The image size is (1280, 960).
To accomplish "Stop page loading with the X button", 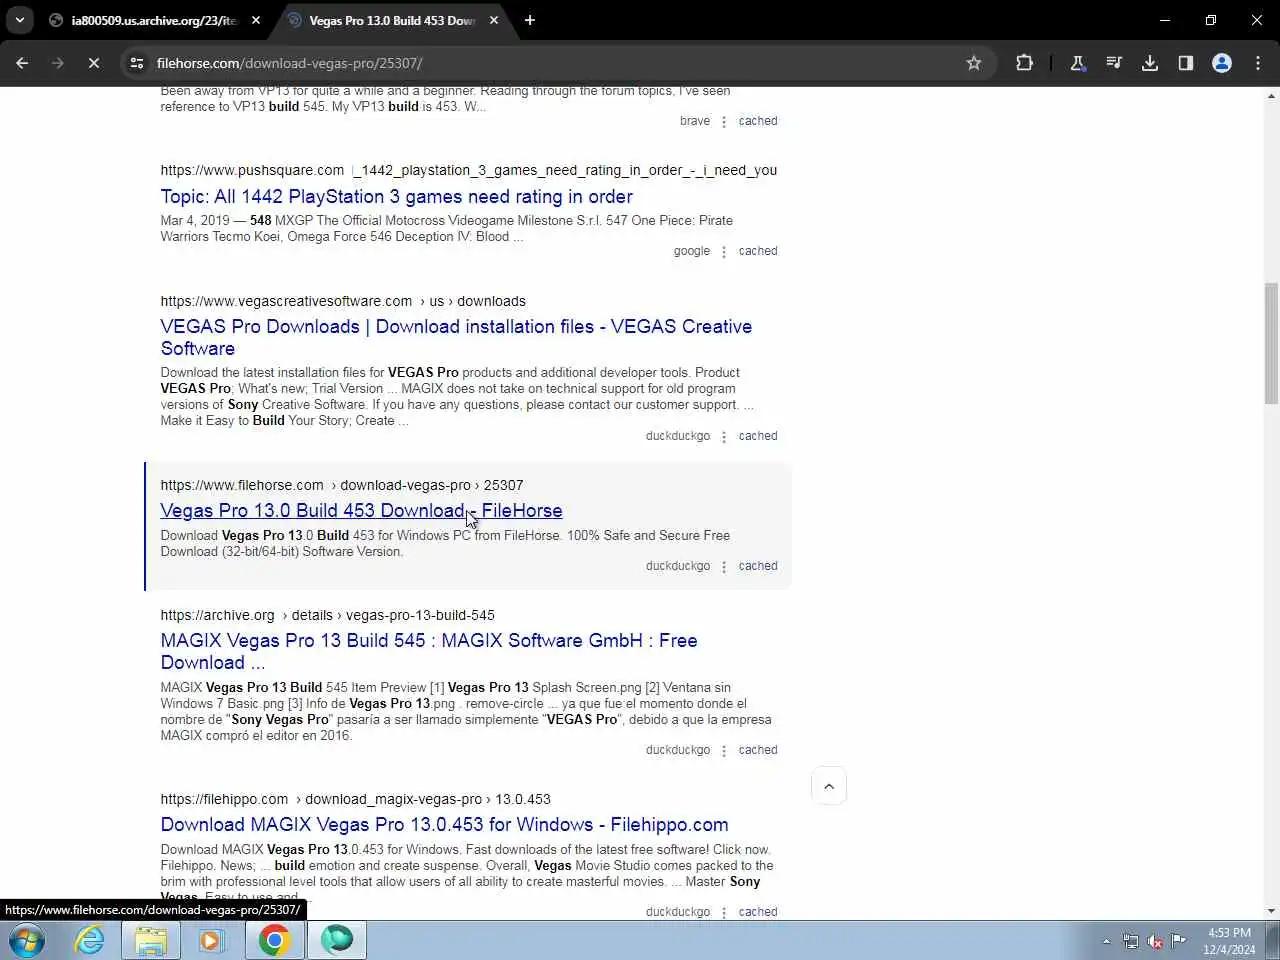I will [x=93, y=63].
